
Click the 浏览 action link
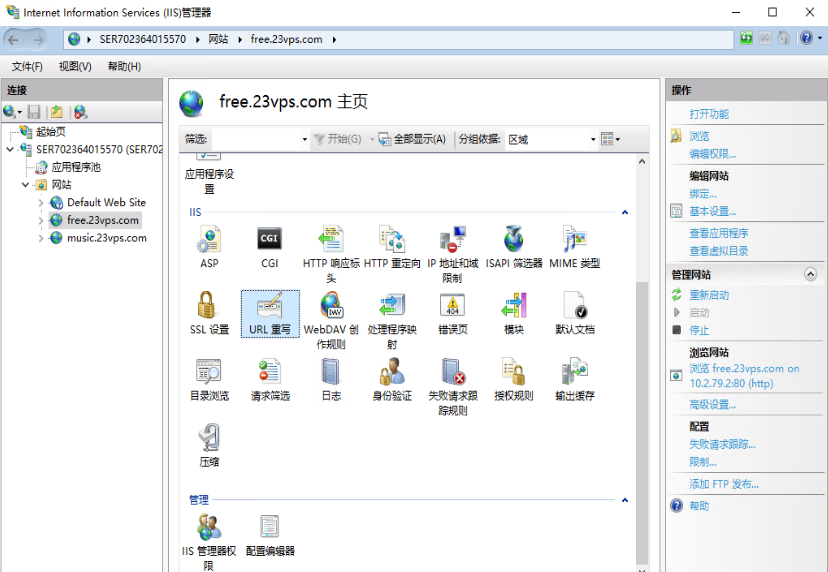tap(699, 136)
